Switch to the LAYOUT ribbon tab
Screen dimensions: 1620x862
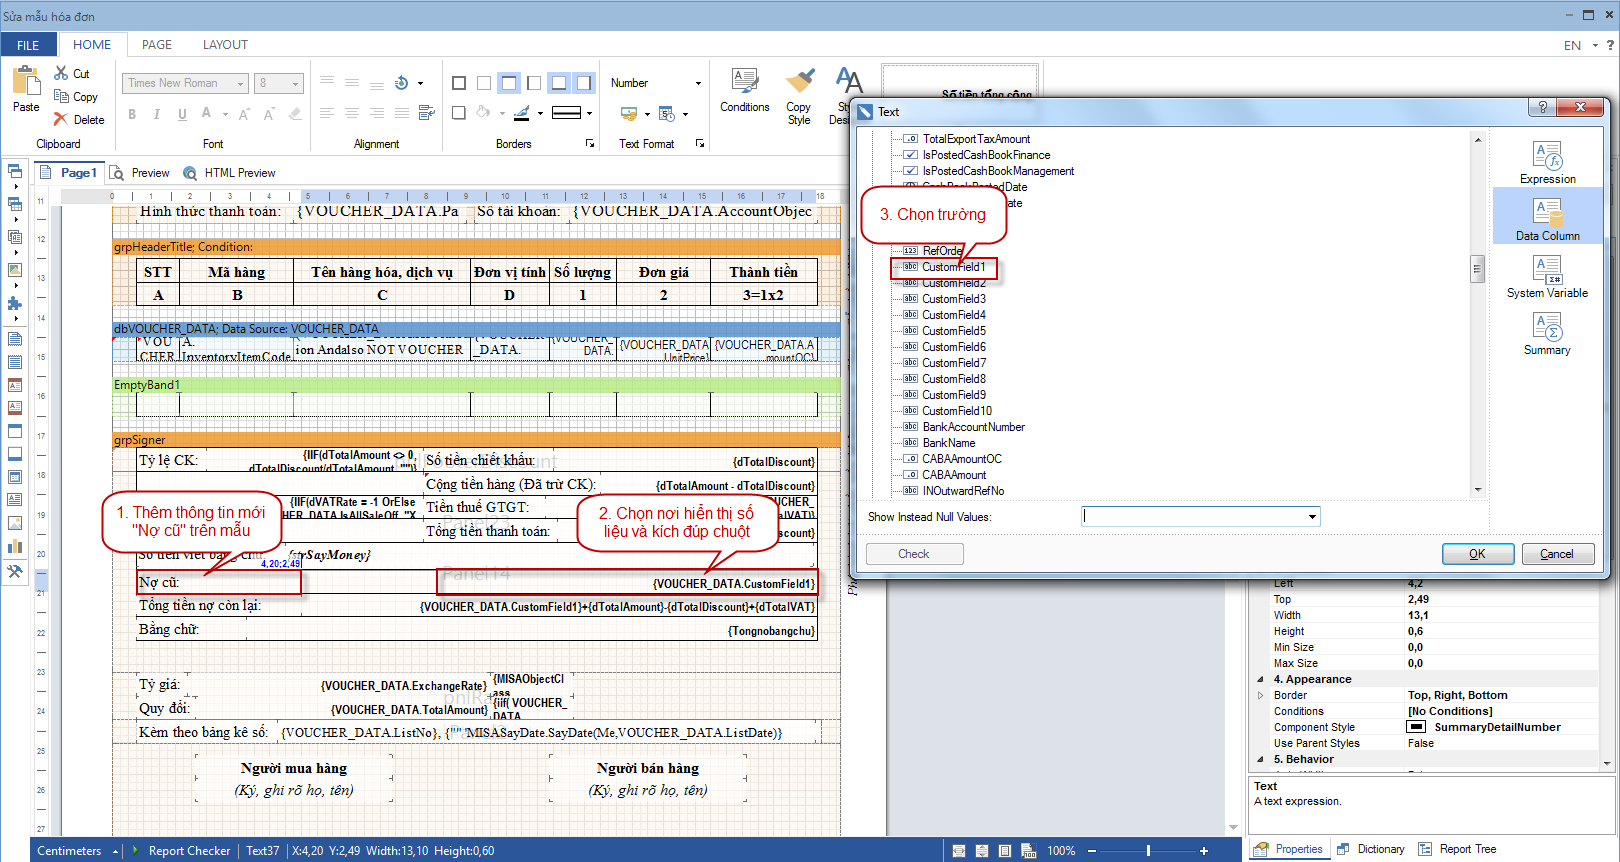click(x=225, y=45)
